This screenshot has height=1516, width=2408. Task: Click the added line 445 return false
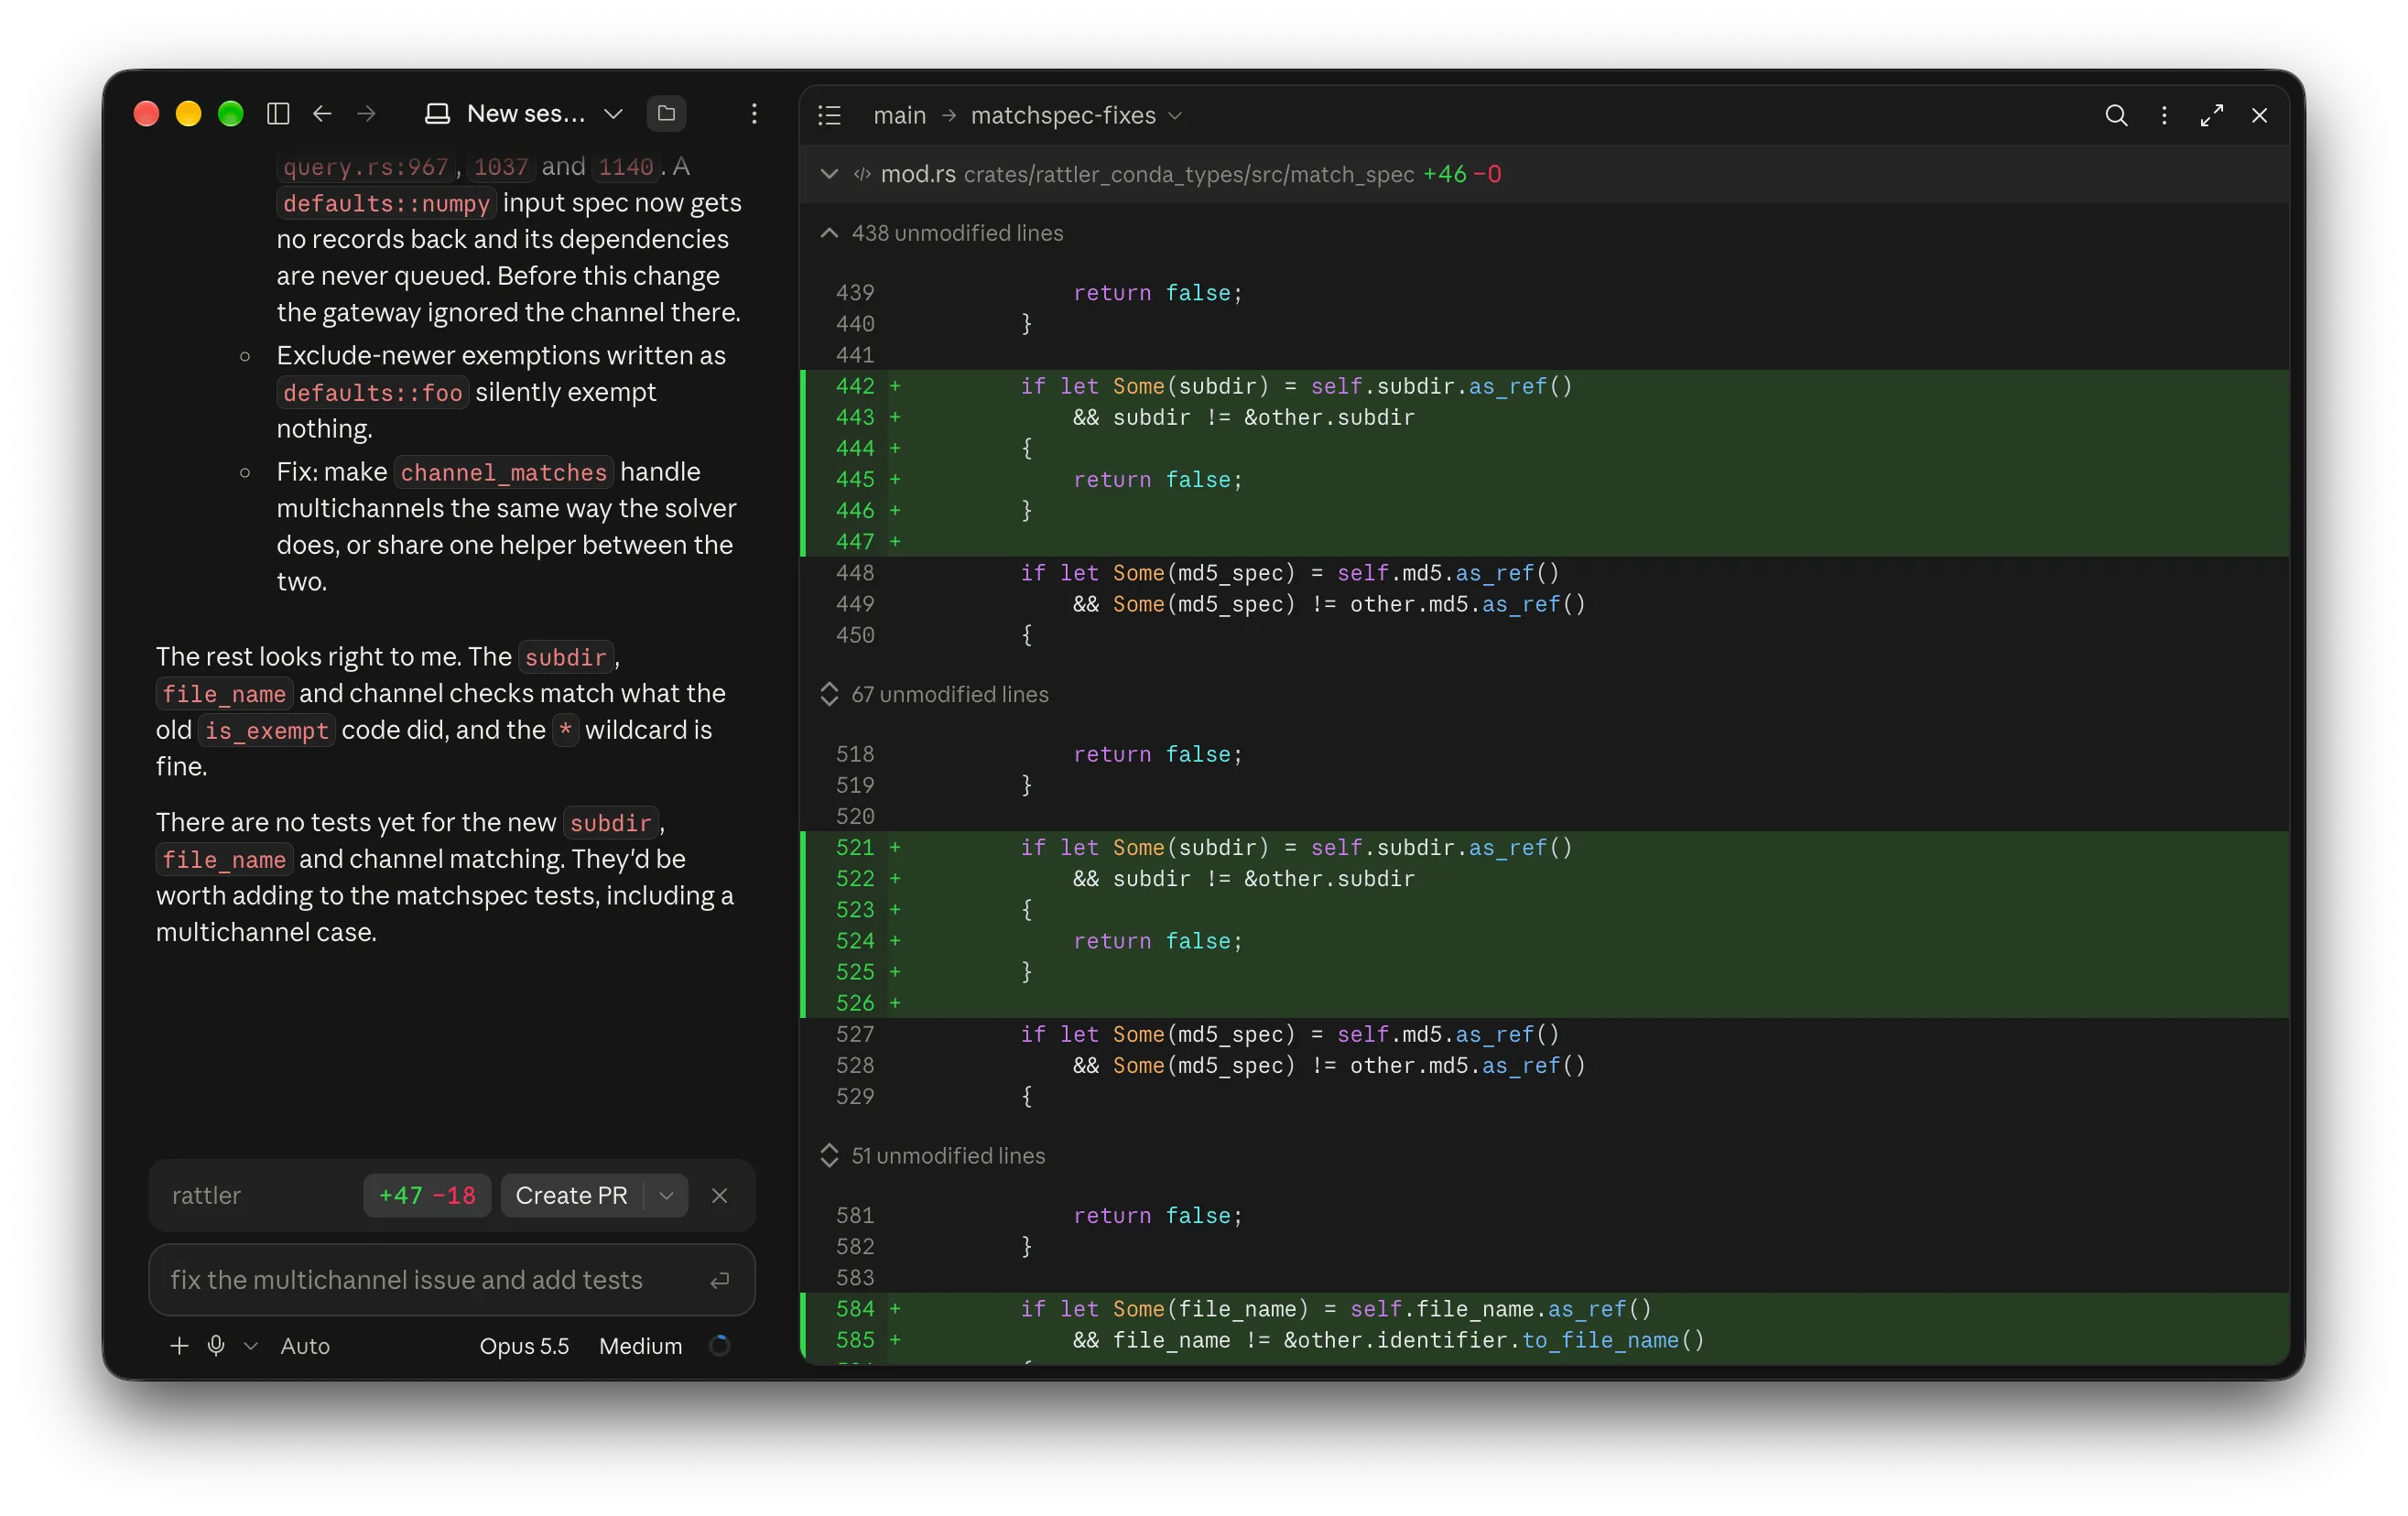click(1157, 479)
